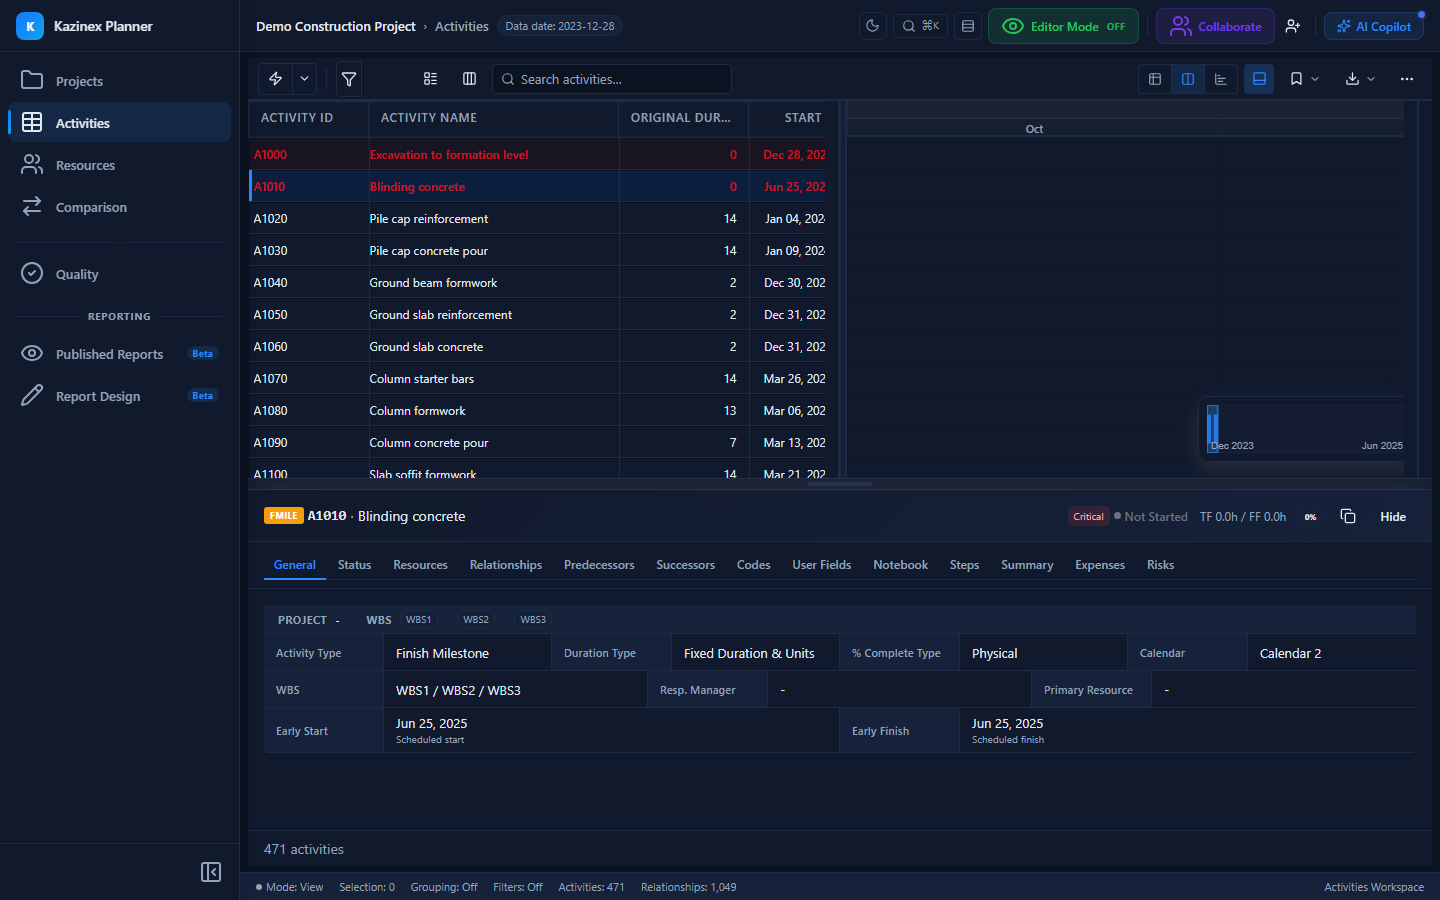Open Report Design
1440x900 pixels.
(x=119, y=396)
